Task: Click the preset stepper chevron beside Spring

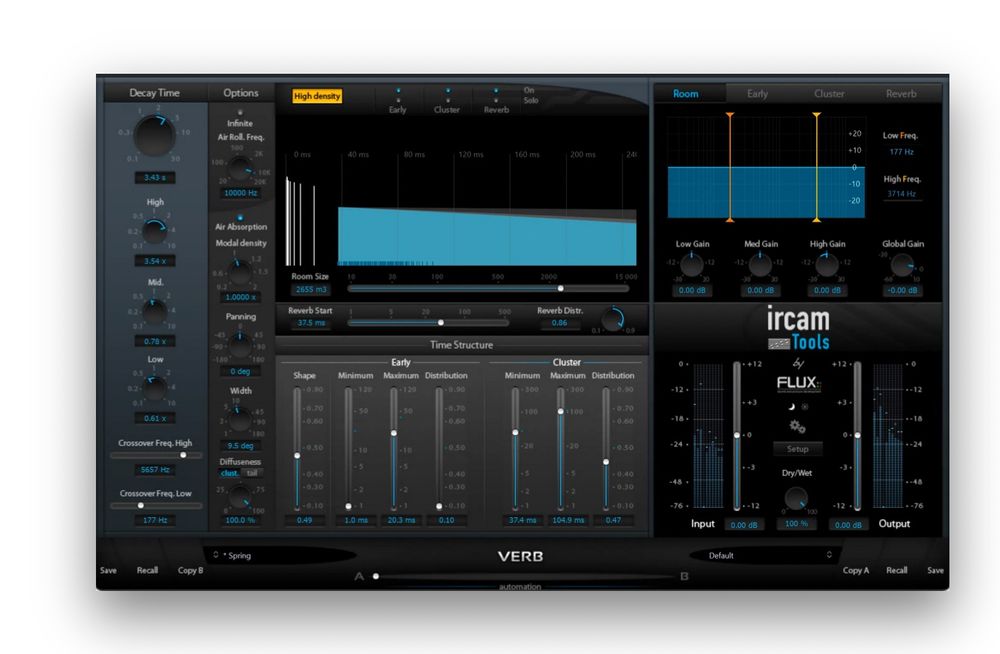Action: point(215,553)
